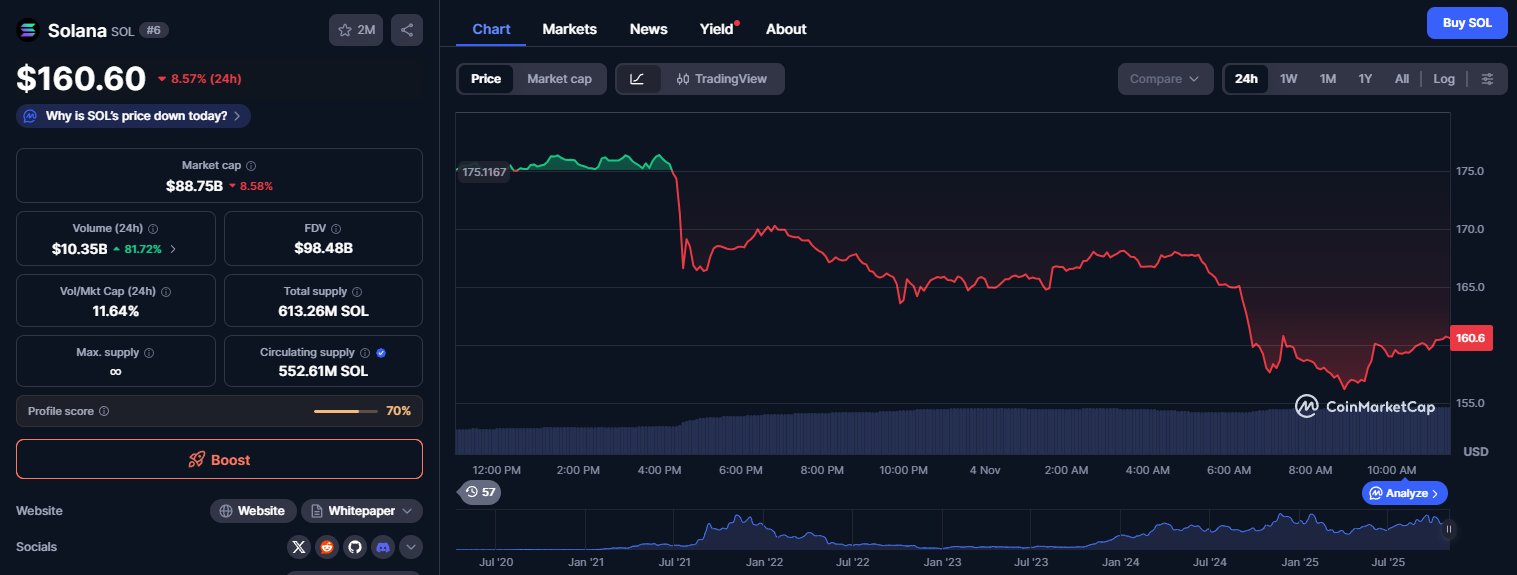Toggle the Log scale option

click(x=1444, y=79)
